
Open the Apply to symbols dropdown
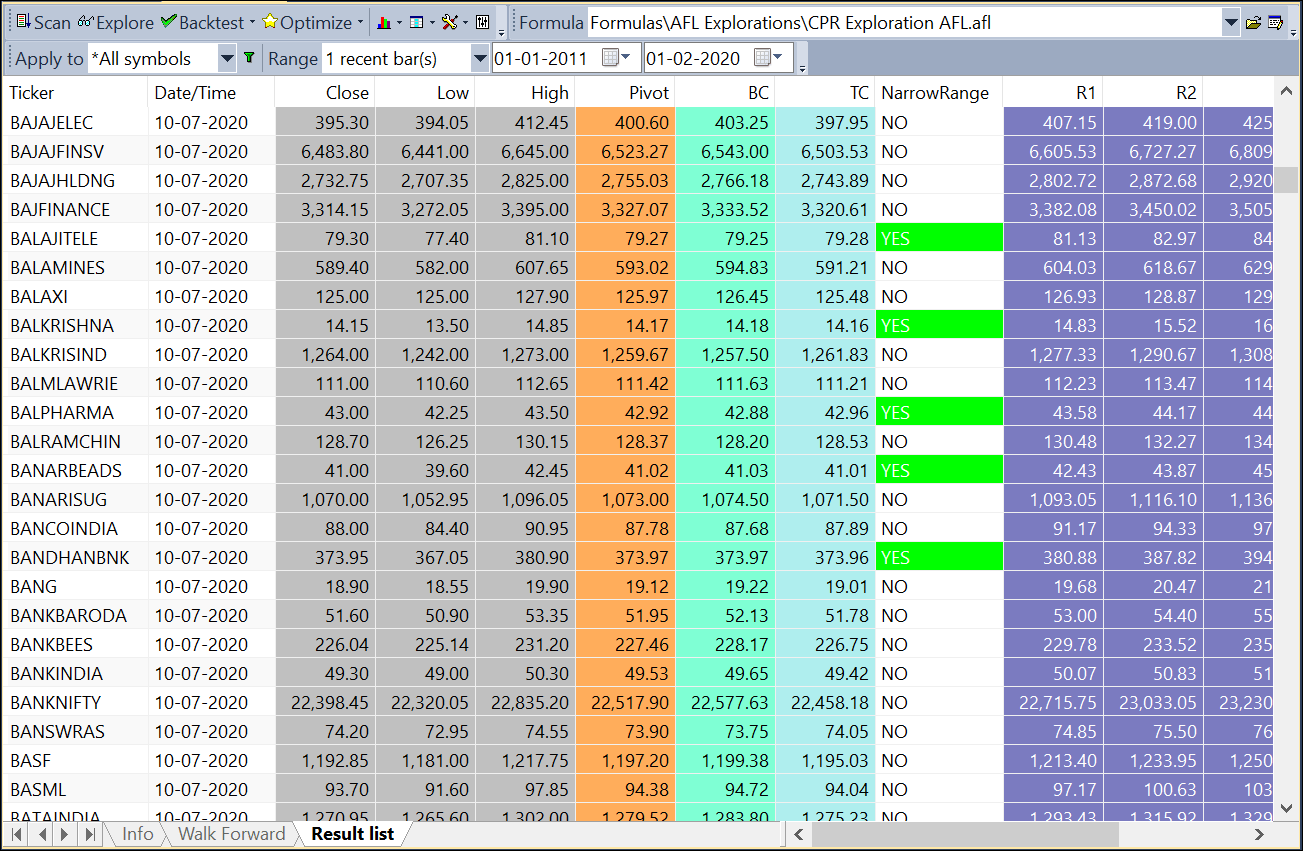pos(227,58)
